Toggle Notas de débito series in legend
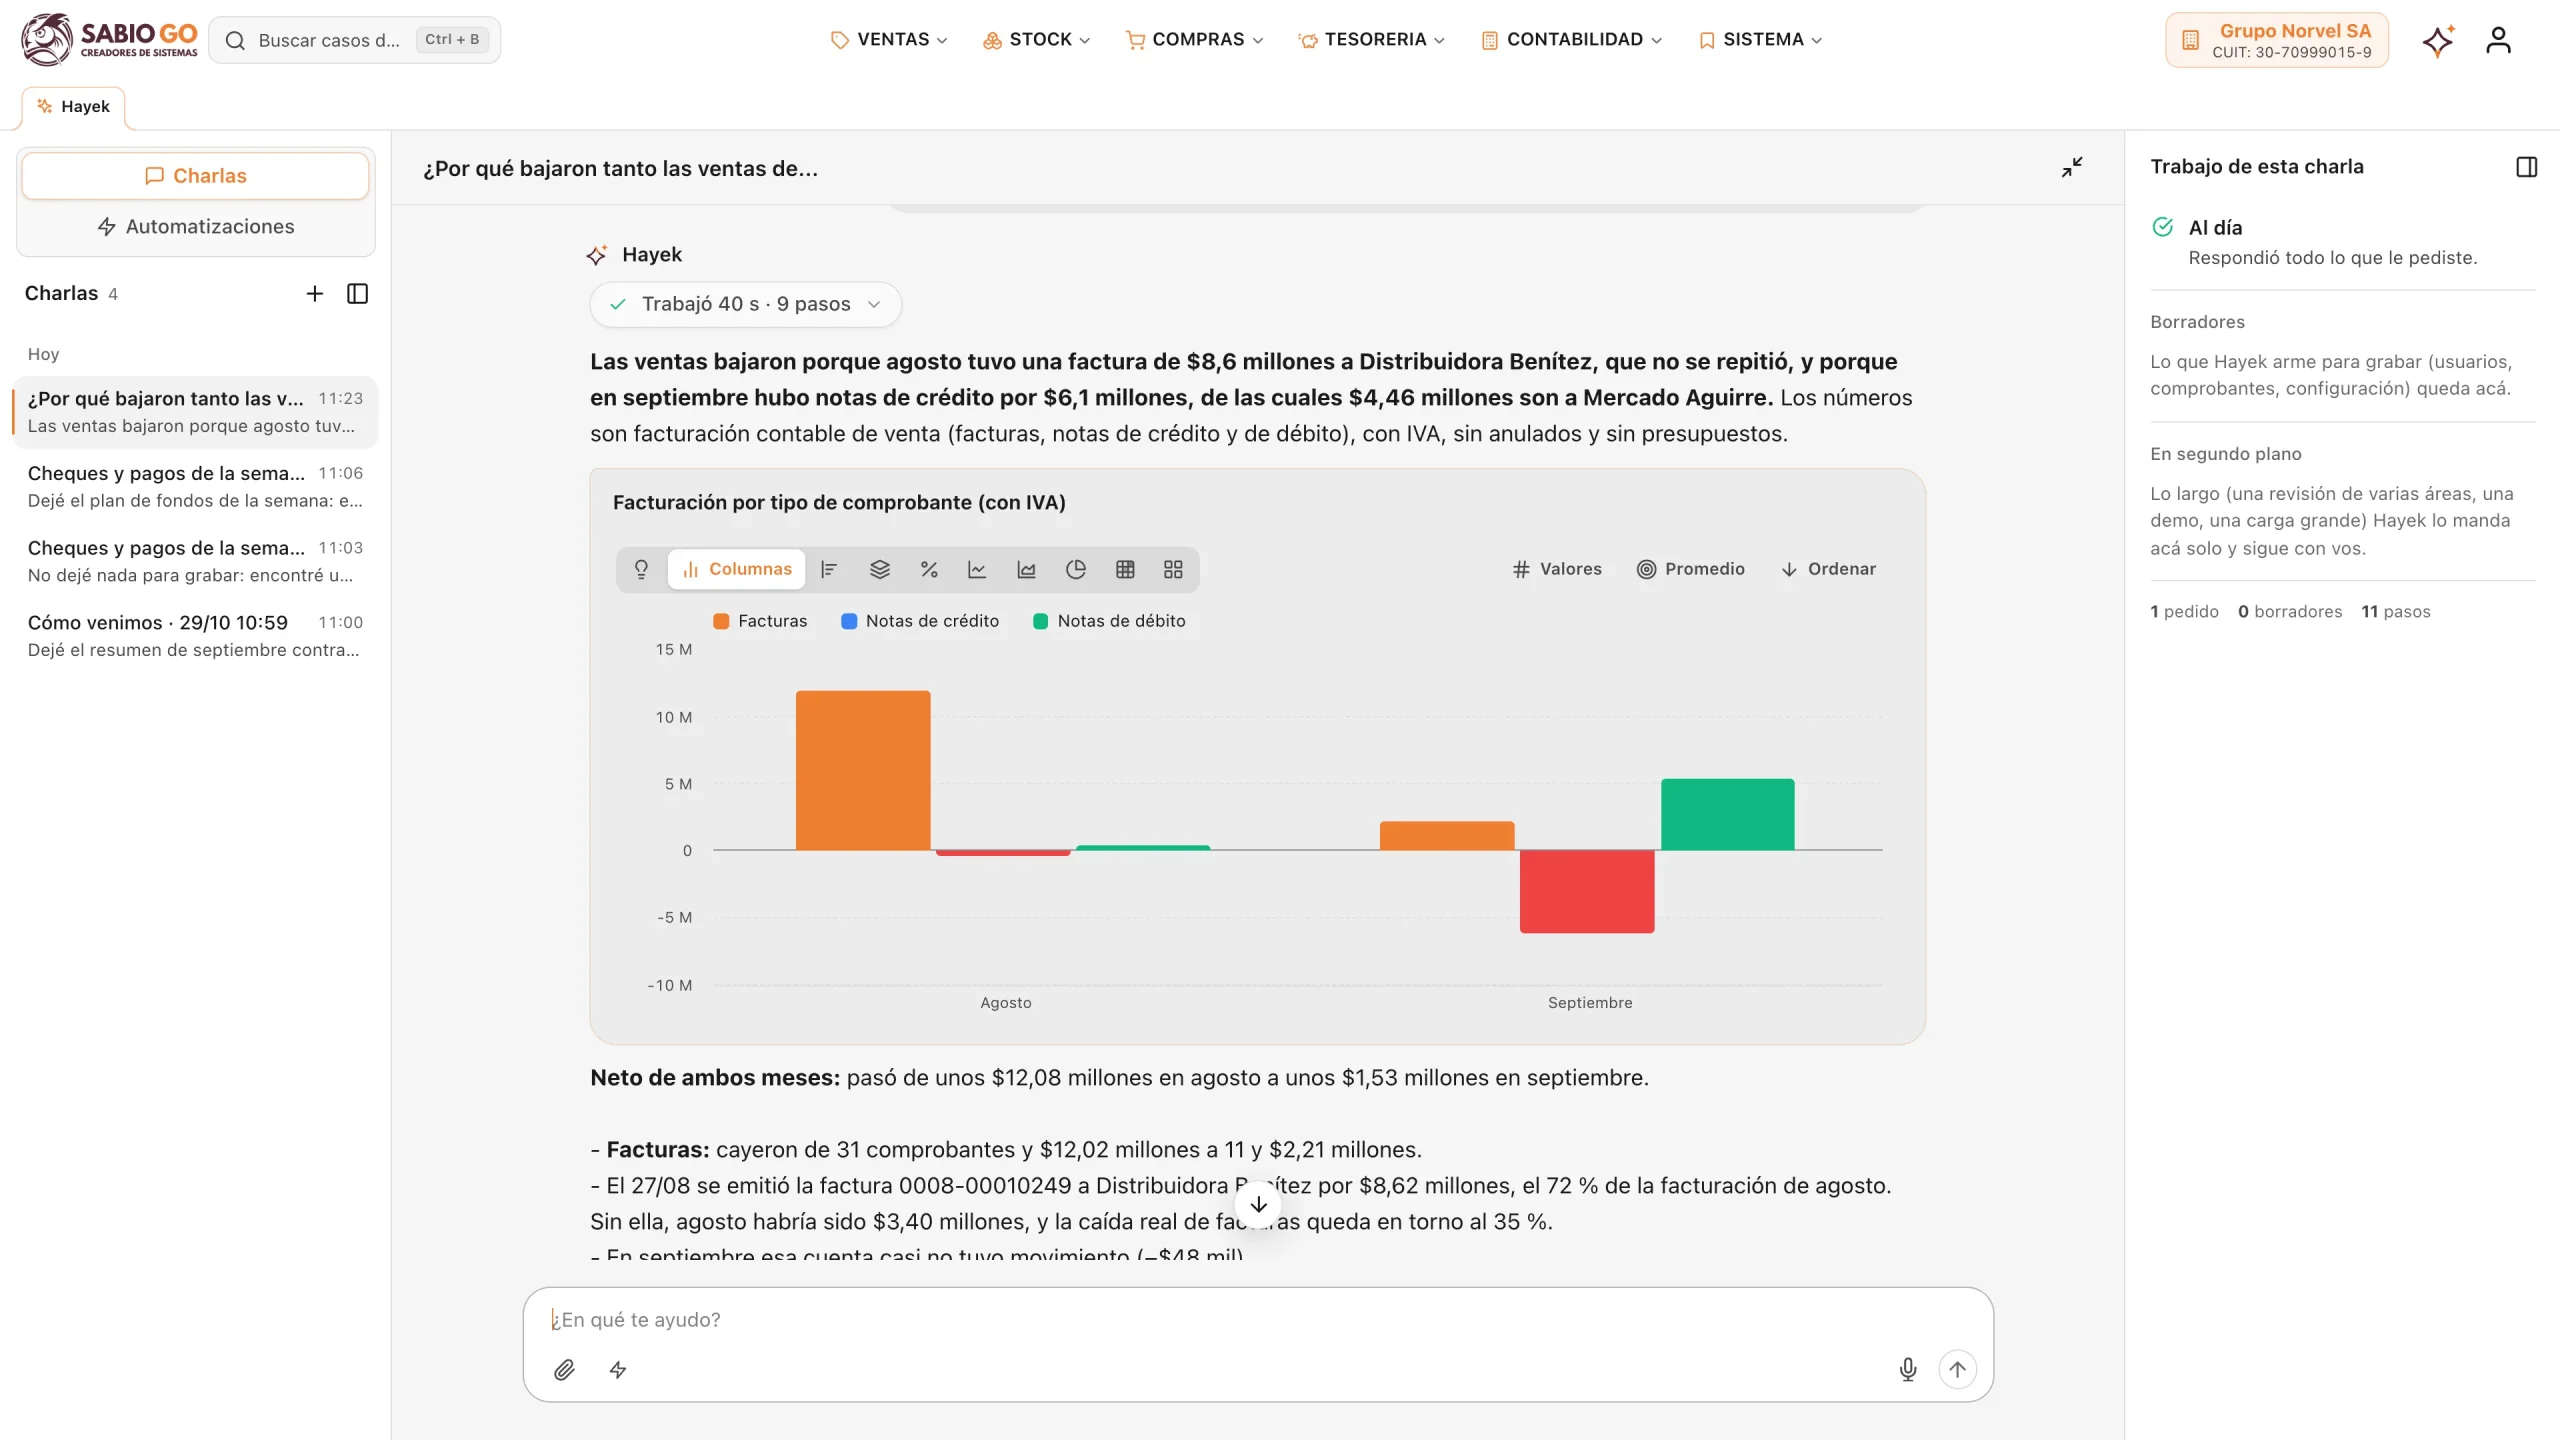Screen dimensions: 2560x1440 (1109, 621)
